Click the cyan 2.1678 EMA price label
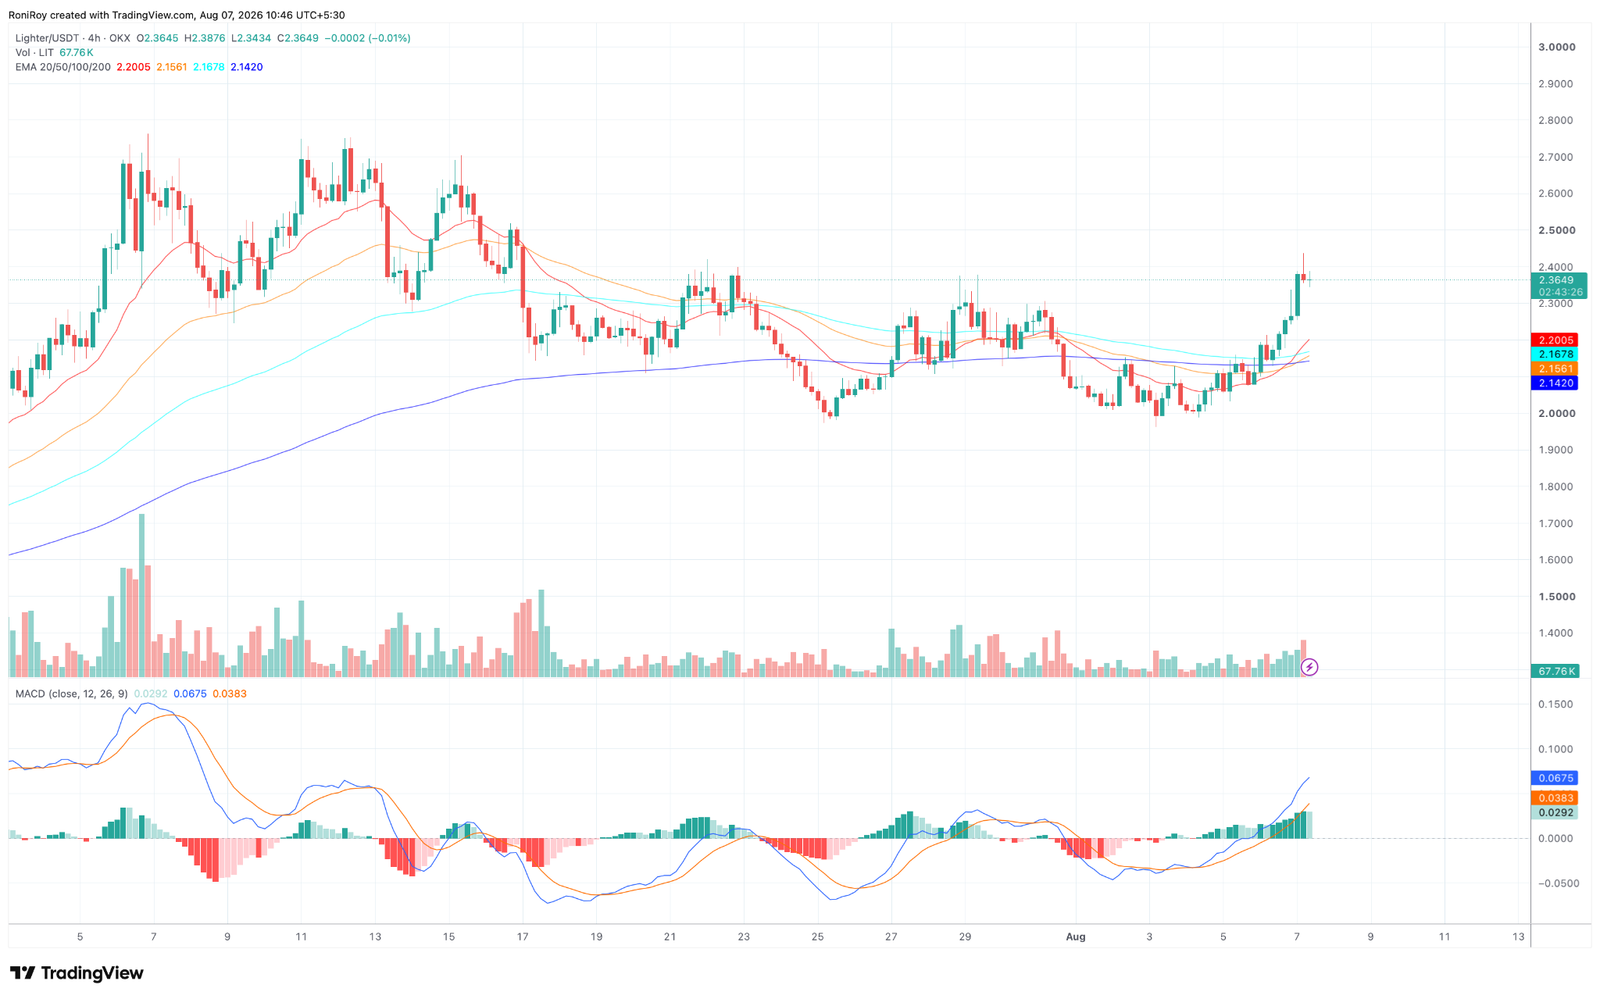 pyautogui.click(x=1554, y=355)
